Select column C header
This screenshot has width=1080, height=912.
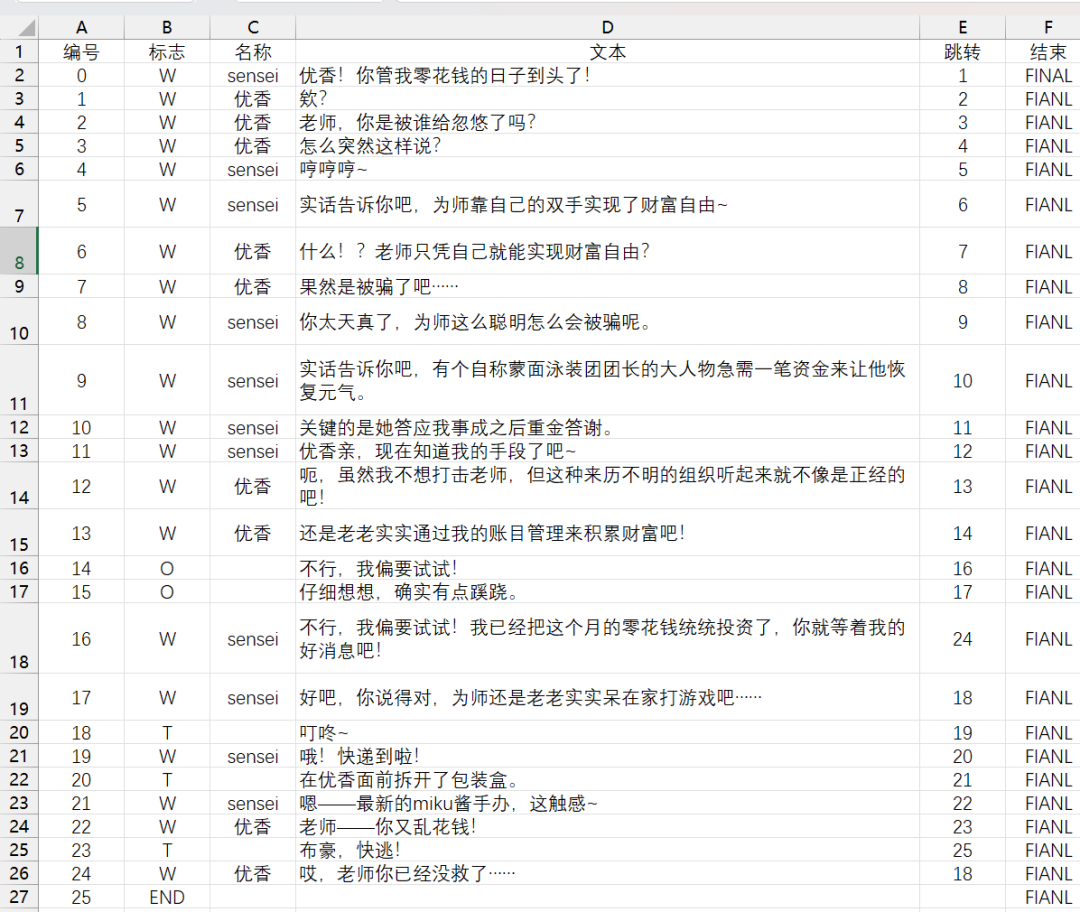click(253, 28)
